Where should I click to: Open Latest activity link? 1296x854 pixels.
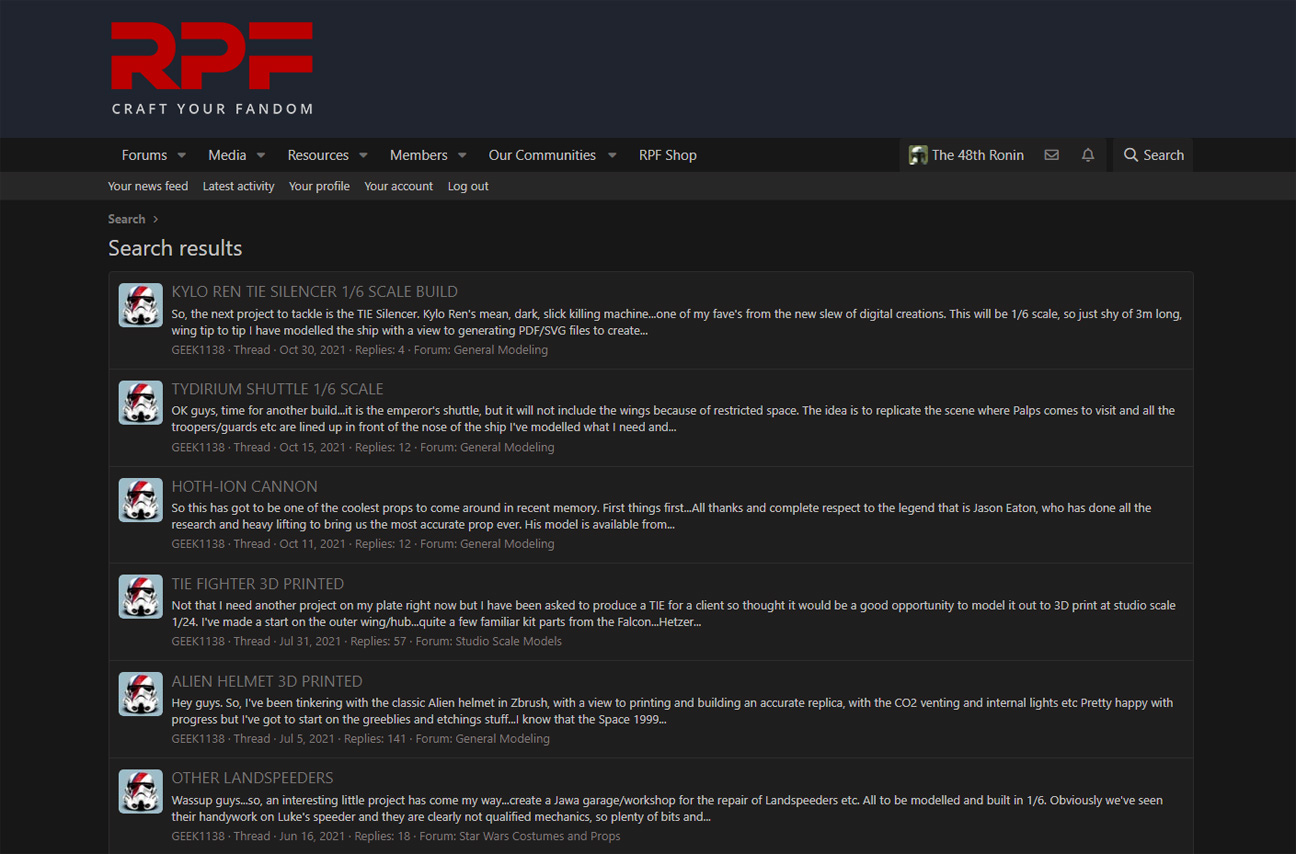coord(238,186)
